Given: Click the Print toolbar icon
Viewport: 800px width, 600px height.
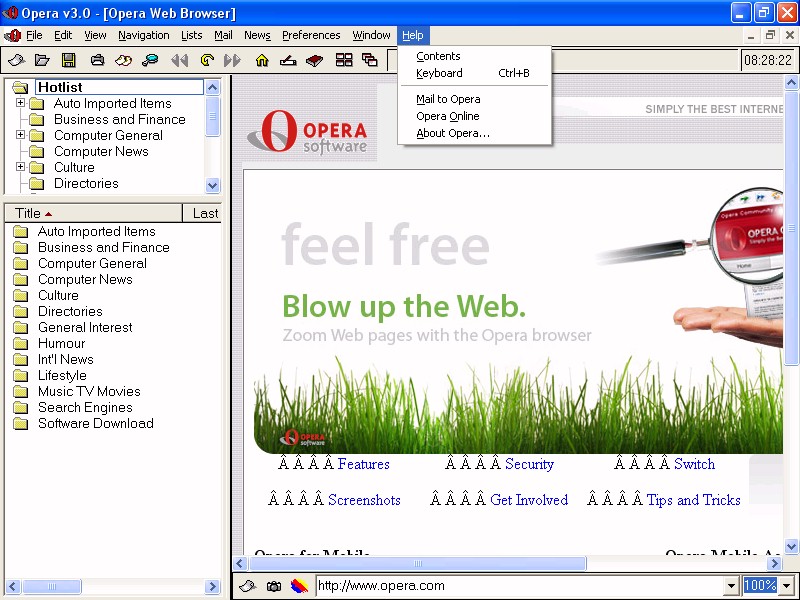Looking at the screenshot, I should 97,60.
